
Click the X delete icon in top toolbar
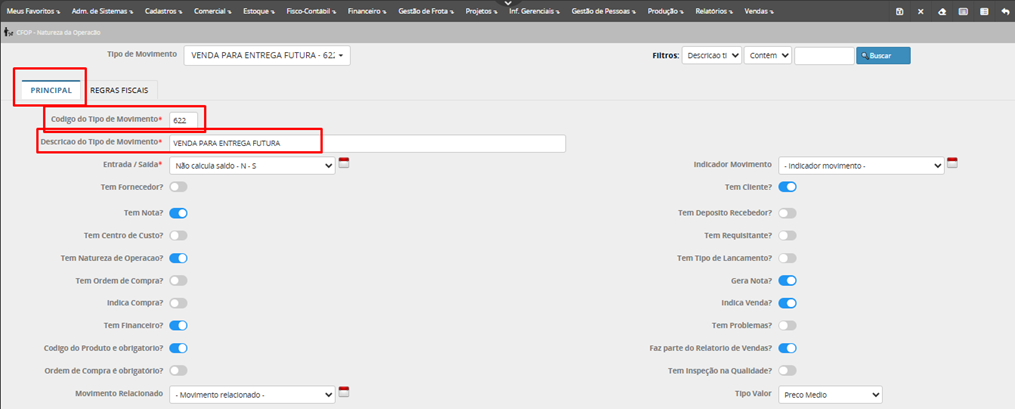[x=920, y=11]
